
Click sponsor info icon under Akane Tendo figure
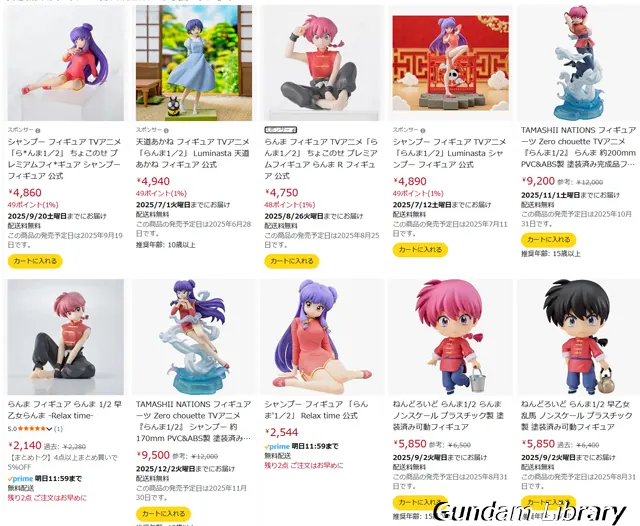166,131
